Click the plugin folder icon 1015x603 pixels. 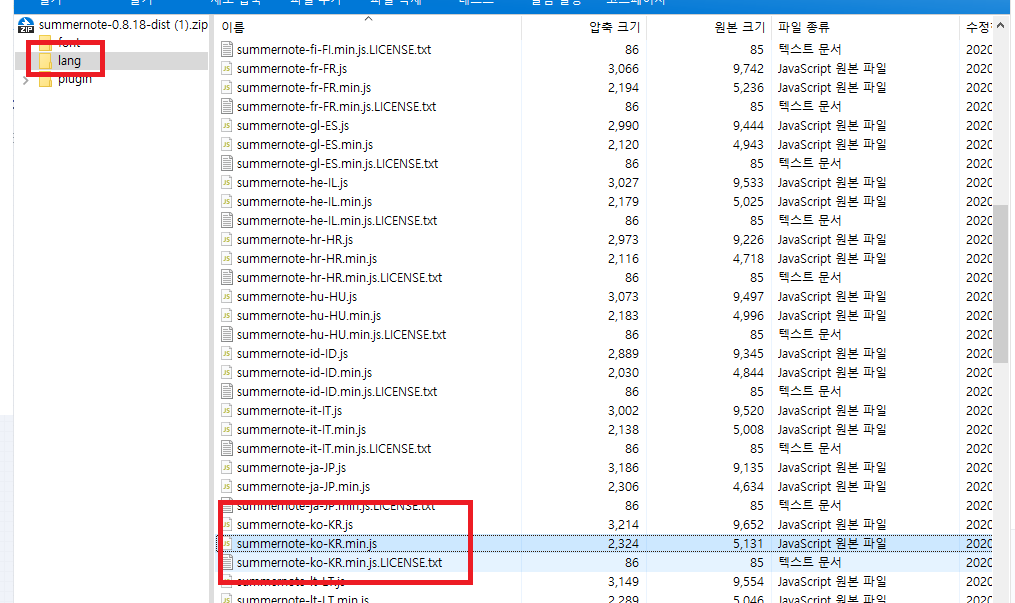pos(45,80)
